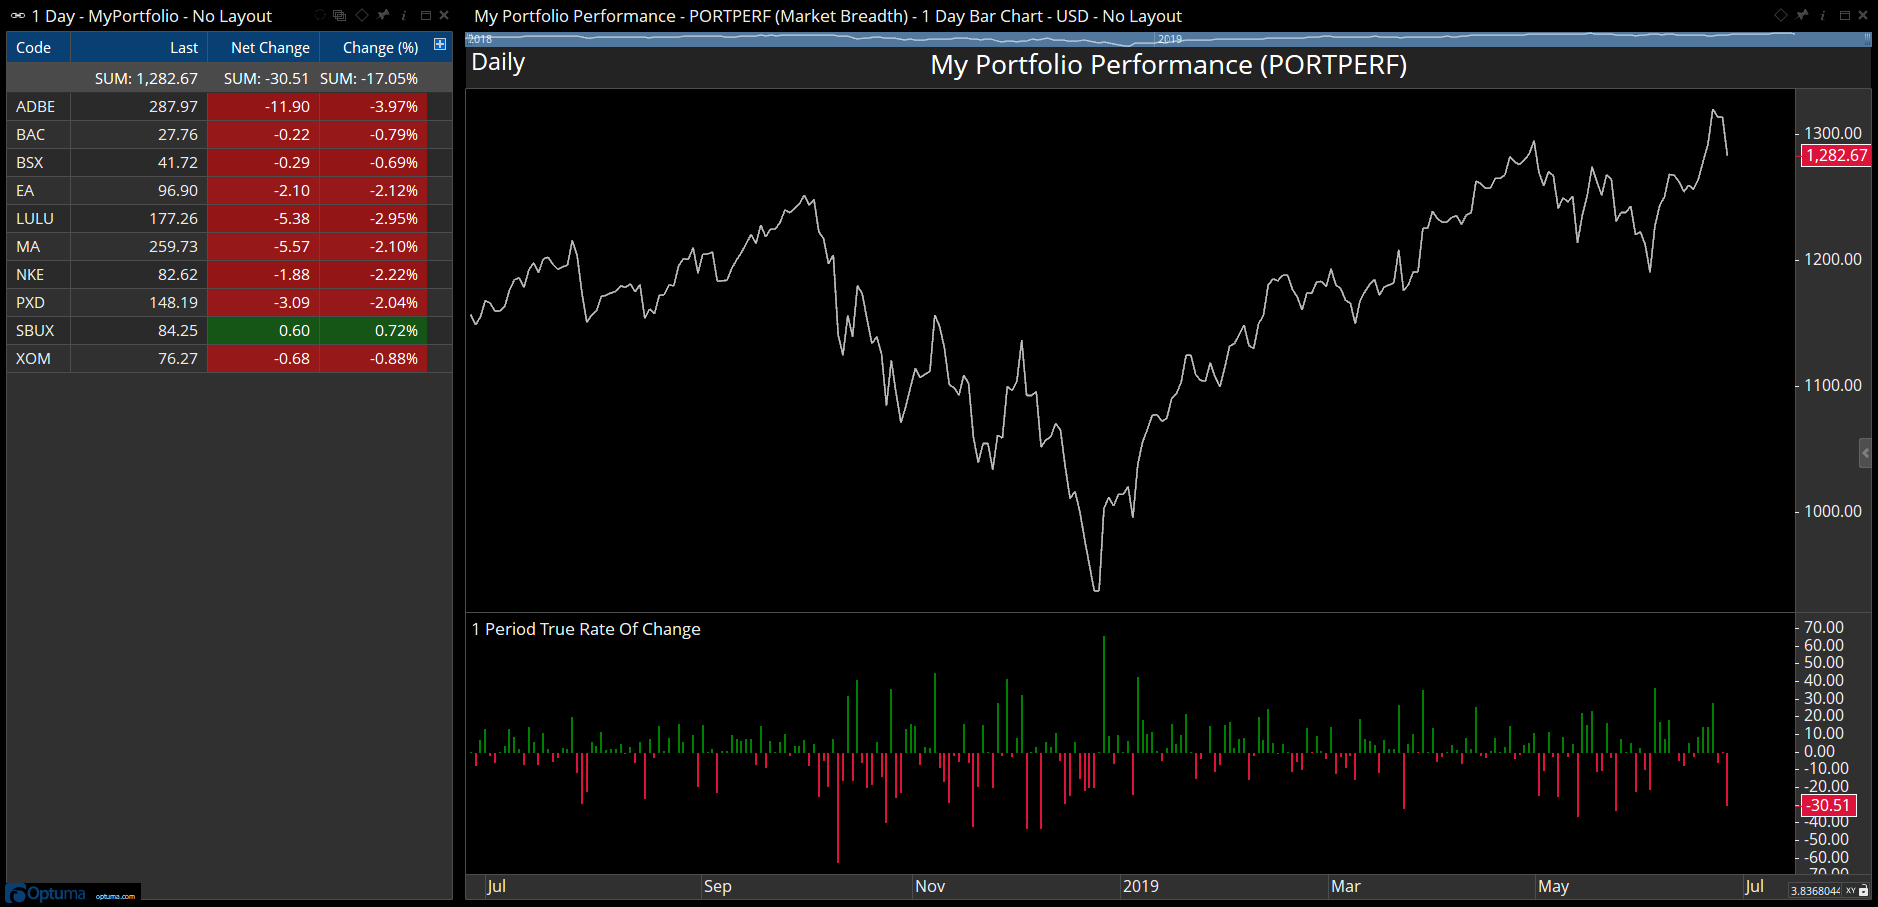Click the refresh icon in the watchlist header
This screenshot has width=1878, height=907.
click(x=320, y=16)
